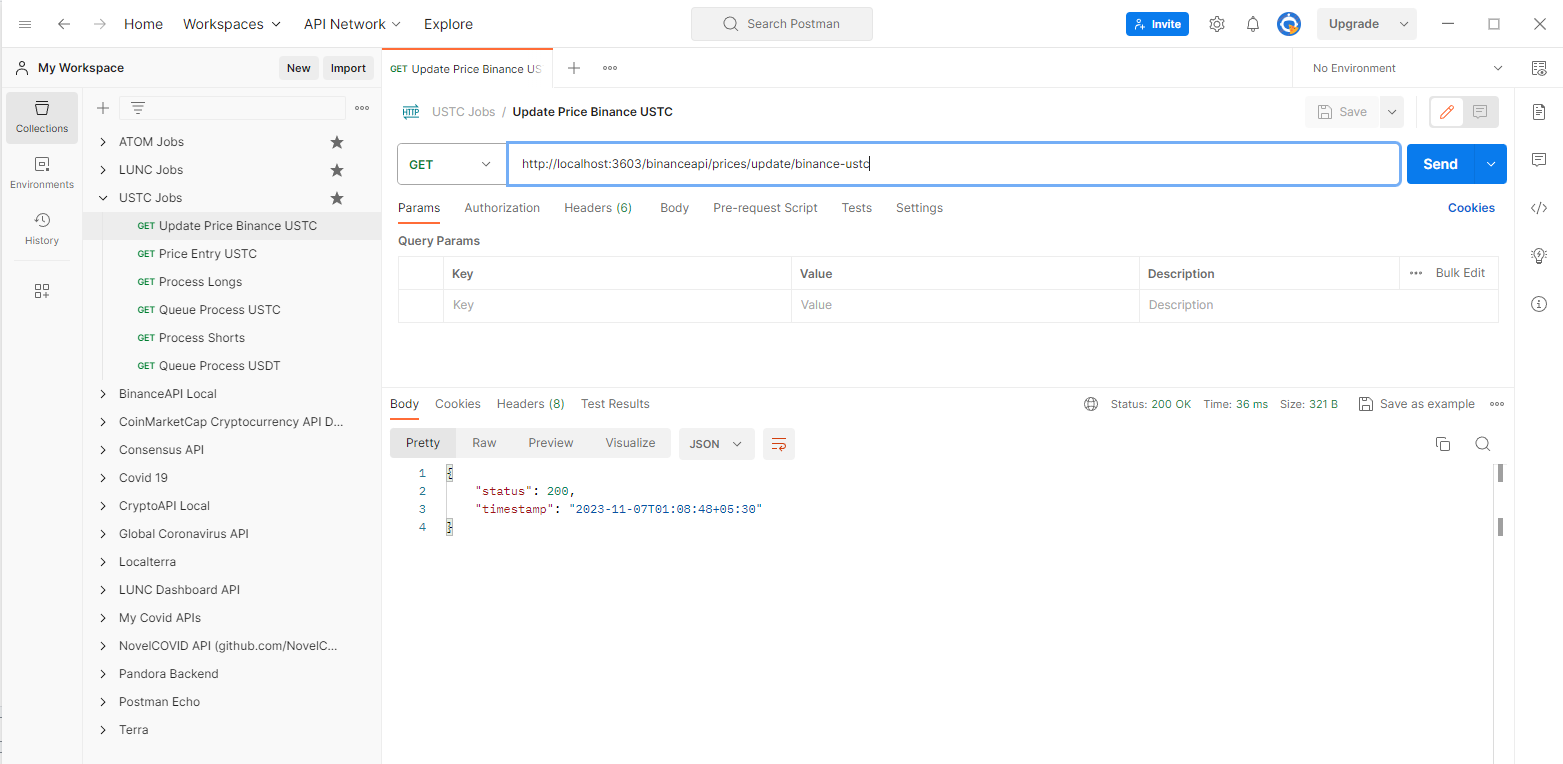This screenshot has width=1563, height=764.
Task: Click the request URL input field
Action: (x=953, y=164)
